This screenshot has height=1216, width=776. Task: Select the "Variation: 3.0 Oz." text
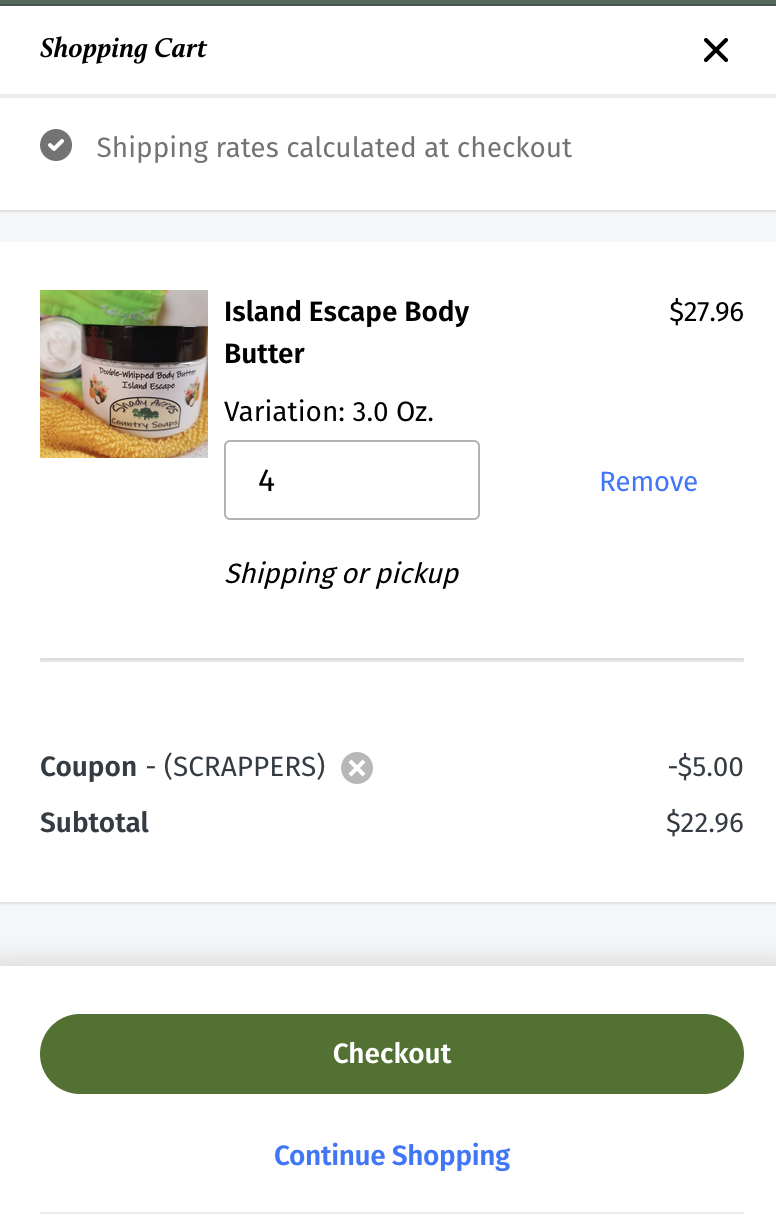(329, 411)
